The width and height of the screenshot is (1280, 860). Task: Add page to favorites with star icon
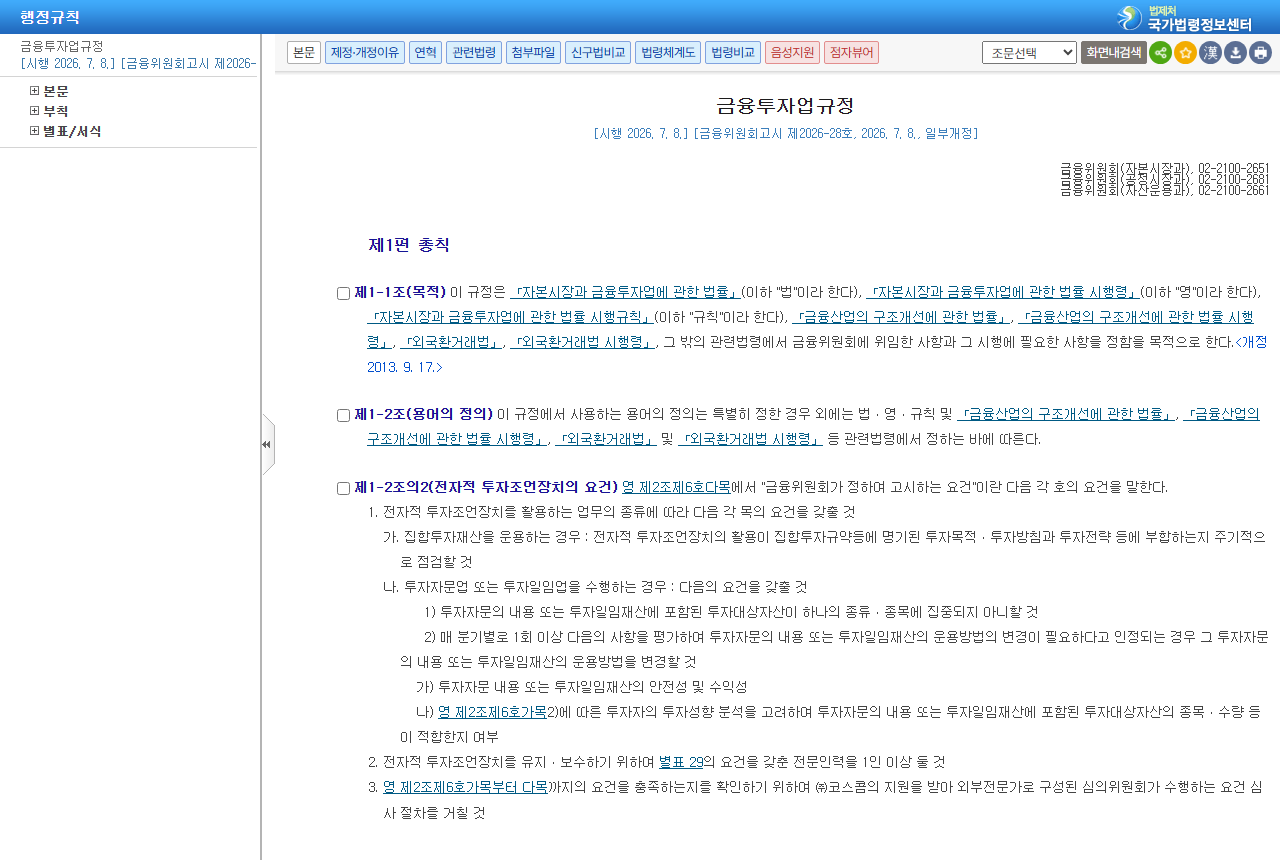[x=1185, y=53]
